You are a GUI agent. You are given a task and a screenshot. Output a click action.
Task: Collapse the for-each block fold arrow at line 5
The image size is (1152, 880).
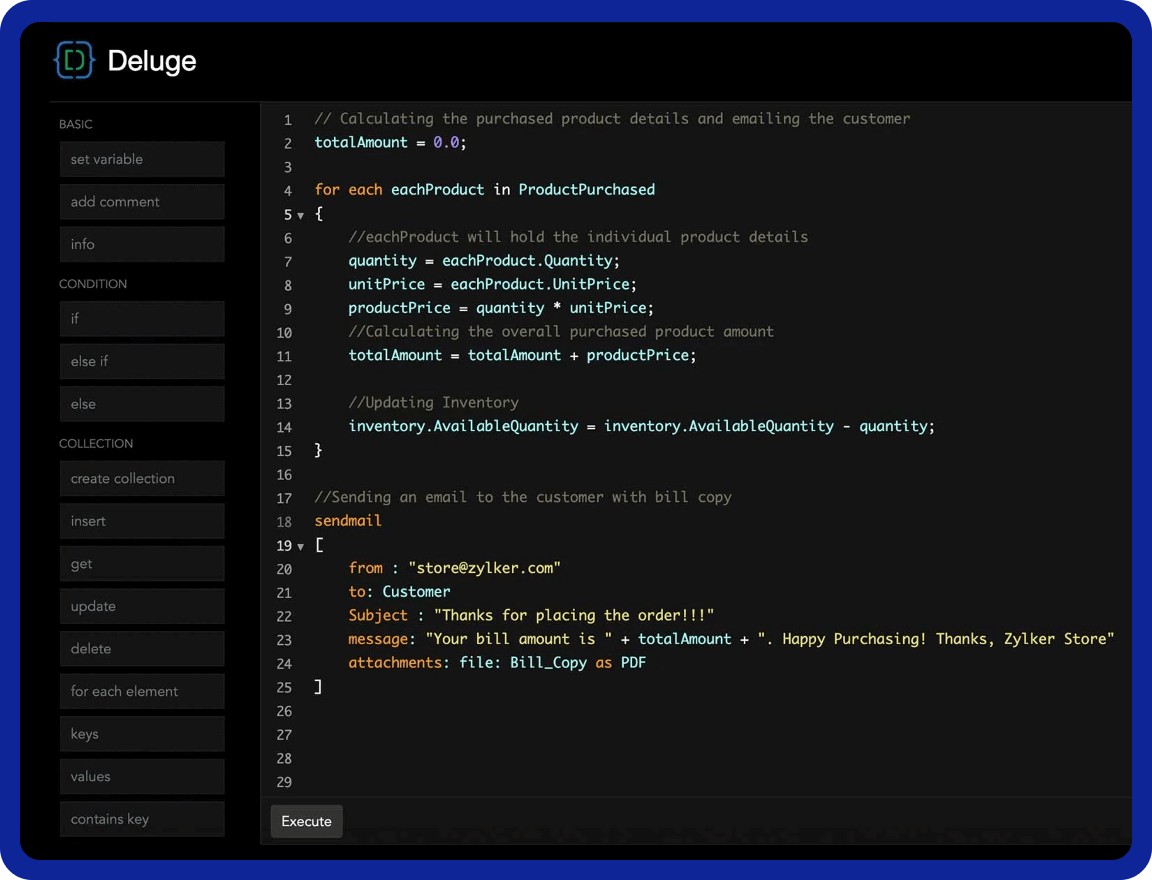click(300, 215)
